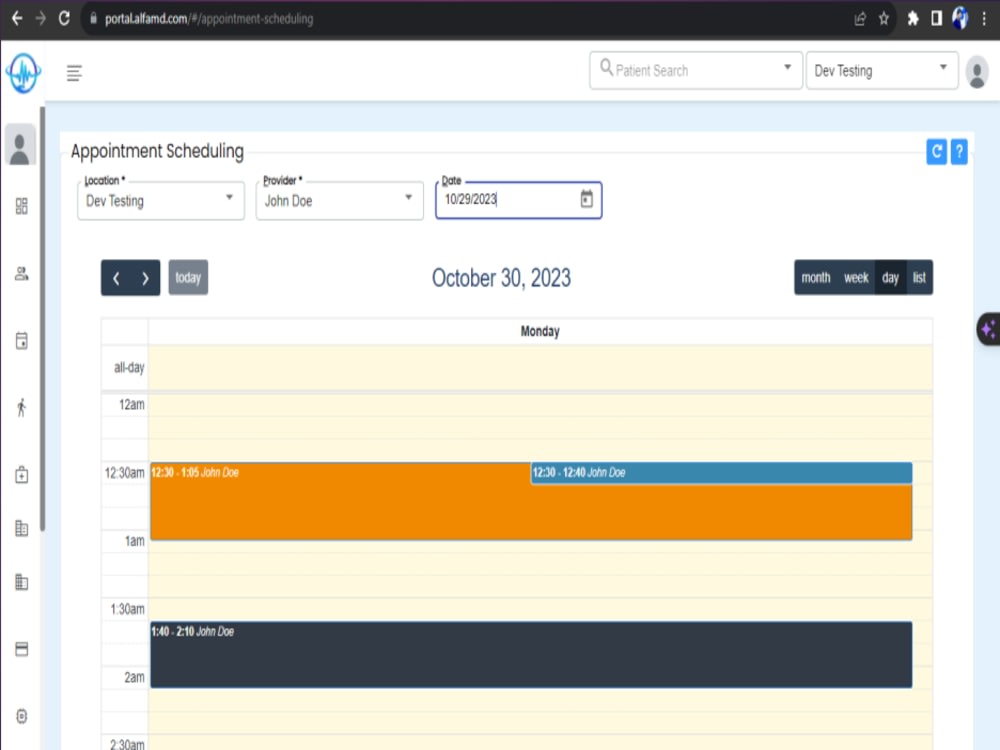
Task: Go to the previous day
Action: tap(116, 278)
